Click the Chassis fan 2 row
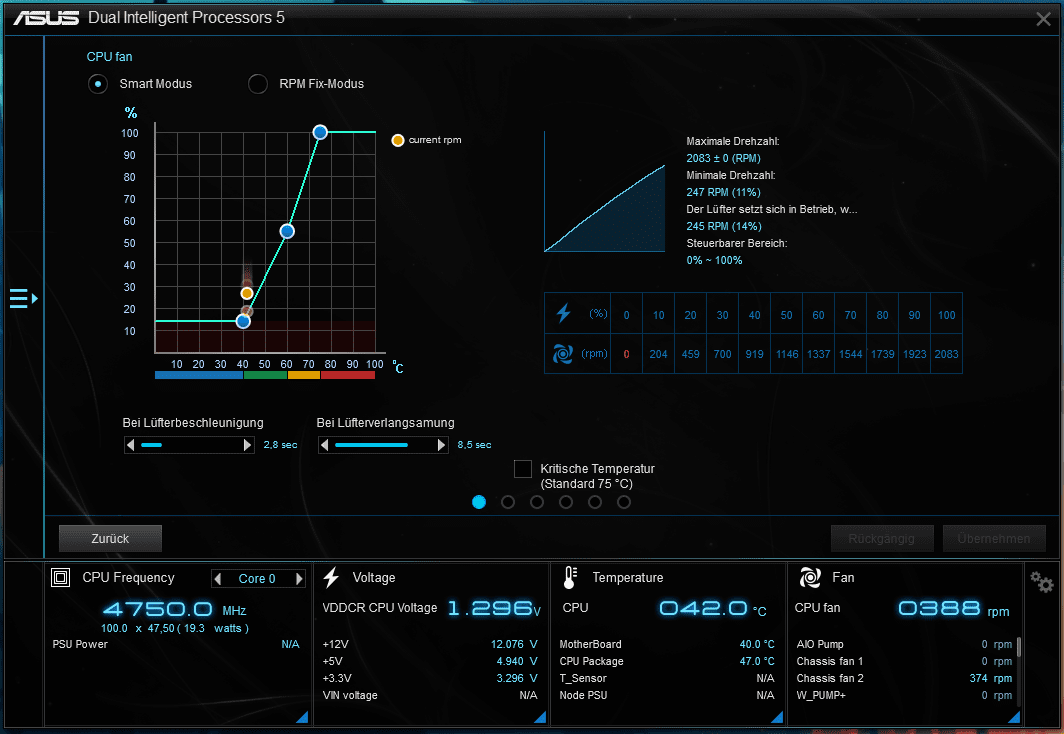Screen dimensions: 1064x734 [904, 678]
